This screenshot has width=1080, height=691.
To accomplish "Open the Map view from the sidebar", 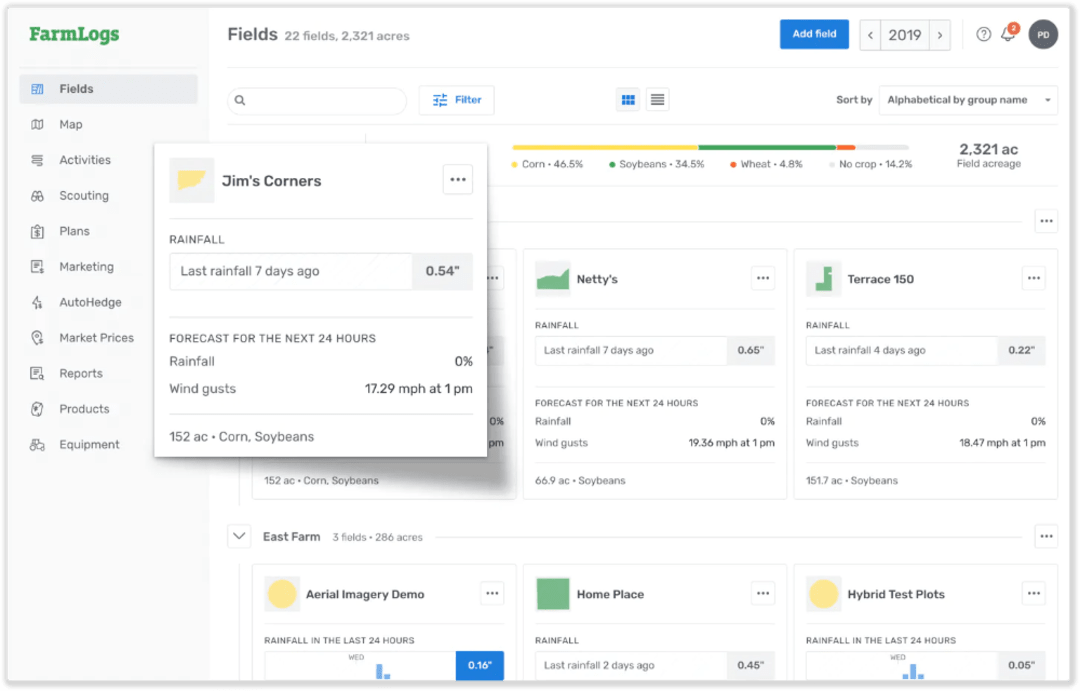I will [71, 124].
